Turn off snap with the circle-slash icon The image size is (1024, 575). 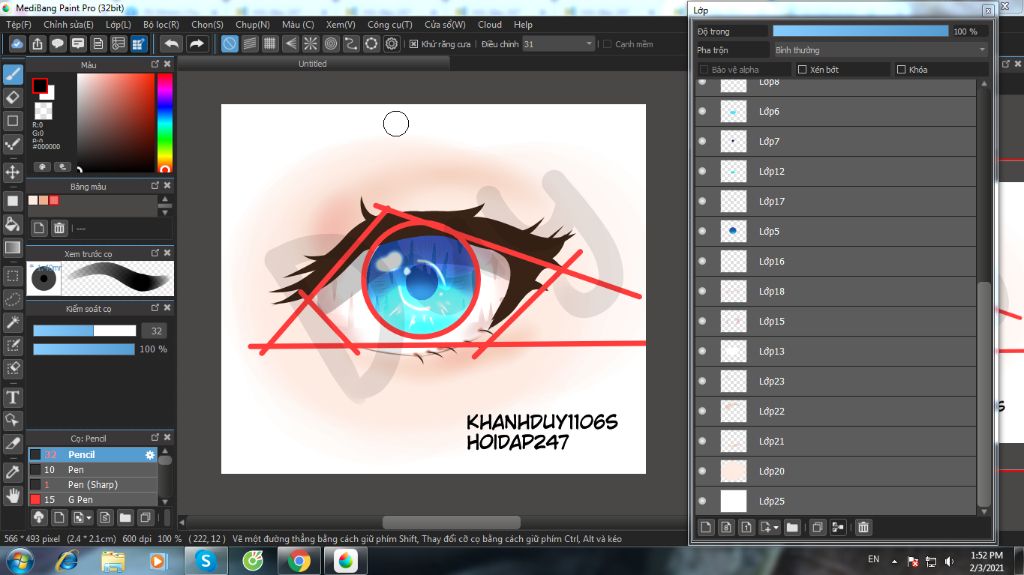point(229,44)
